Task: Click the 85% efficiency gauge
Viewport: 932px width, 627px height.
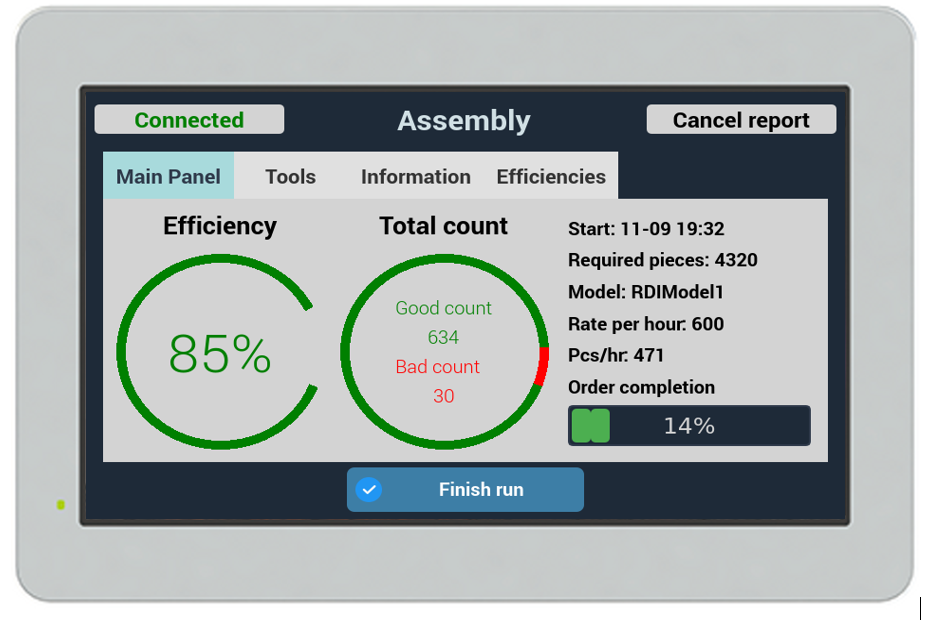Action: (x=219, y=353)
